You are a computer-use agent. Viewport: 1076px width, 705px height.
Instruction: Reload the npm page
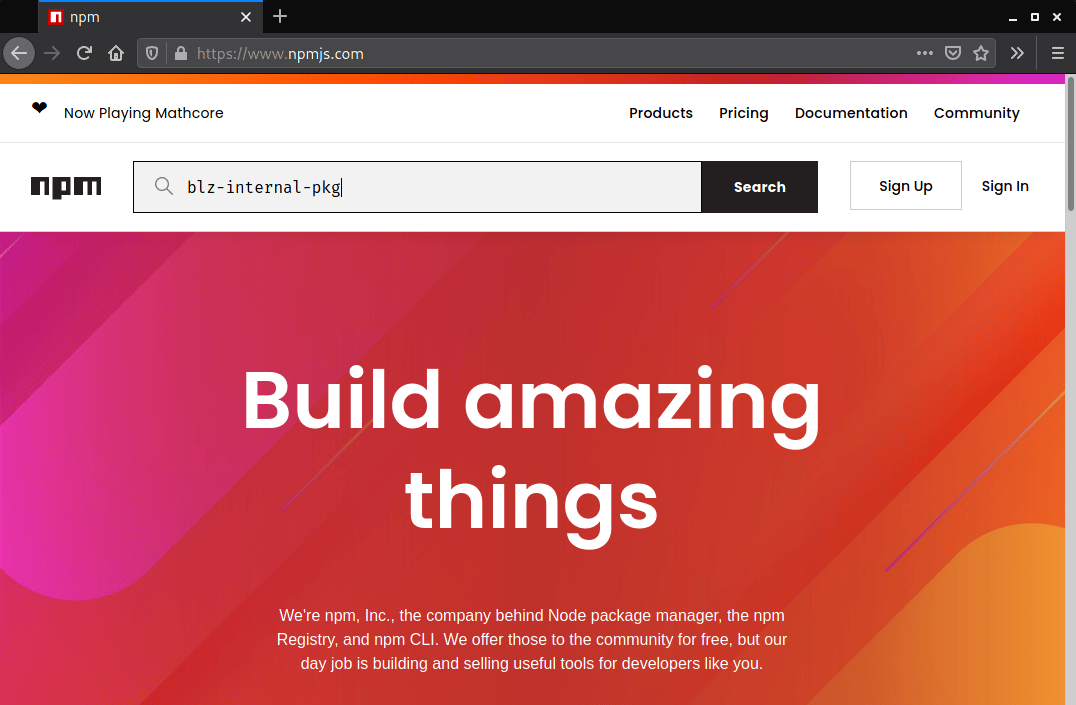pos(84,54)
